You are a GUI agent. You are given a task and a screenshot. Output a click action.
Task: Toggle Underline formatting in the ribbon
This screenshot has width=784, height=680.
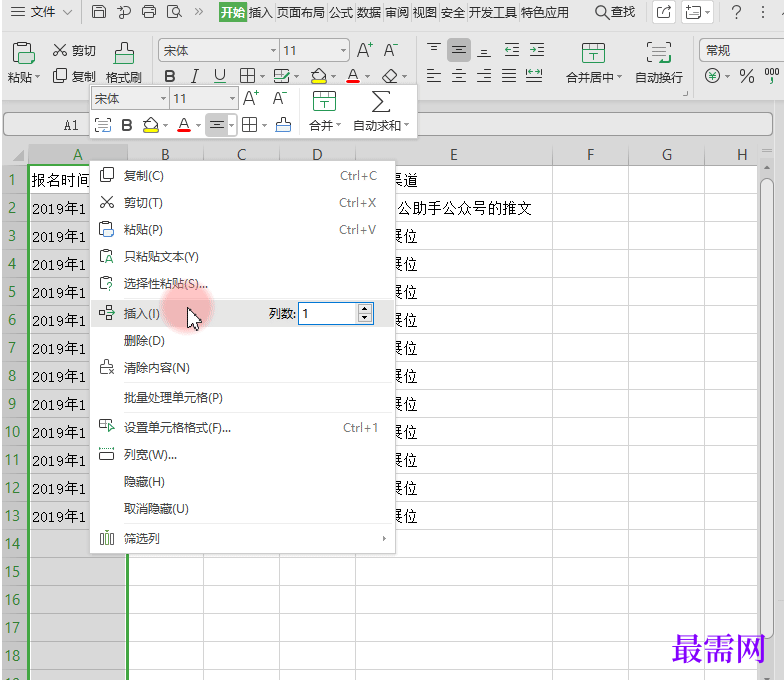click(x=220, y=76)
